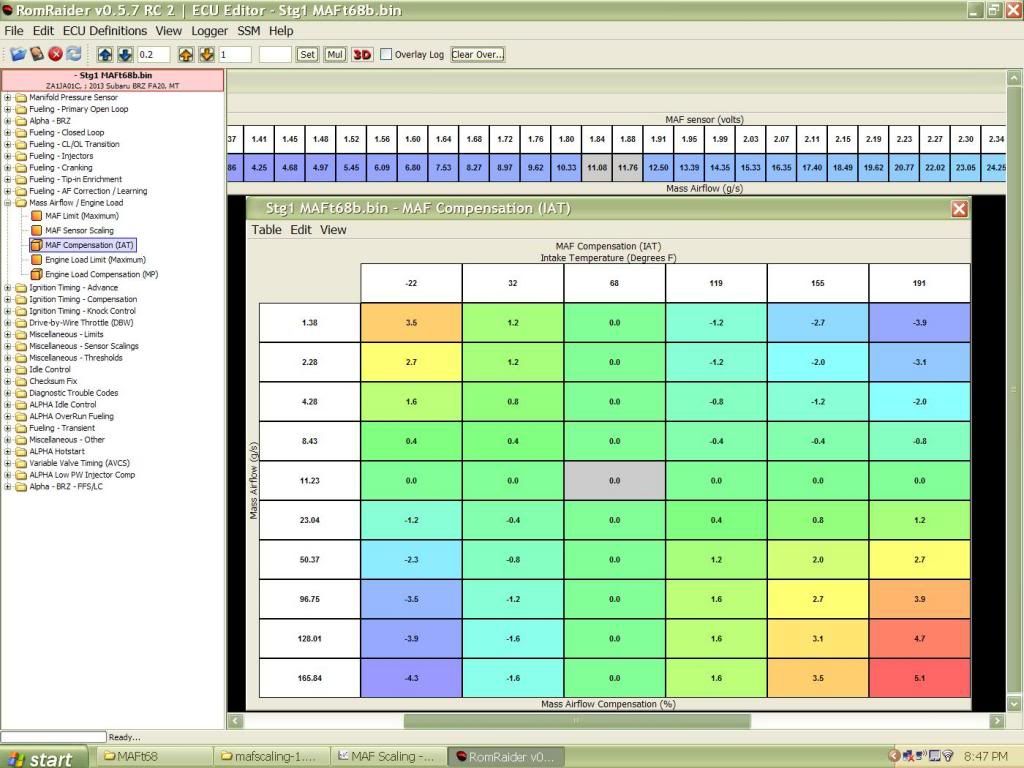
Task: Click the Windows start button
Action: coord(40,758)
